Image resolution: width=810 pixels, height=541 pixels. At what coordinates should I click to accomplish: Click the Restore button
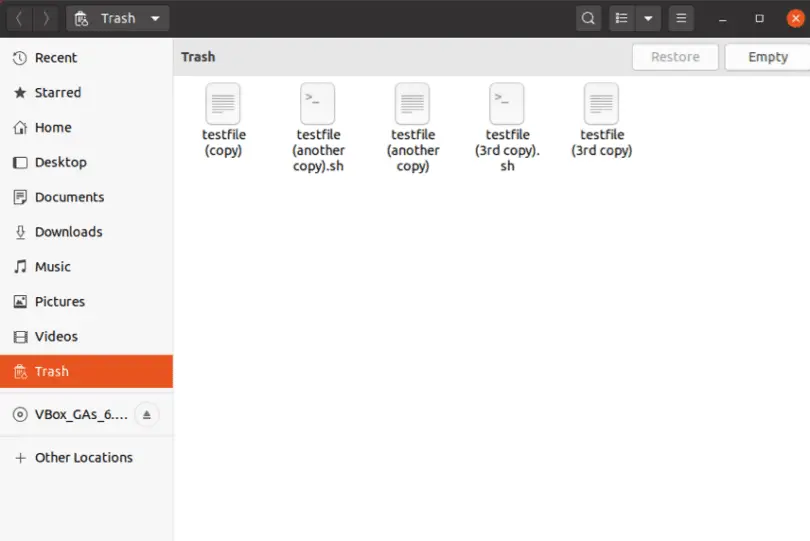675,57
